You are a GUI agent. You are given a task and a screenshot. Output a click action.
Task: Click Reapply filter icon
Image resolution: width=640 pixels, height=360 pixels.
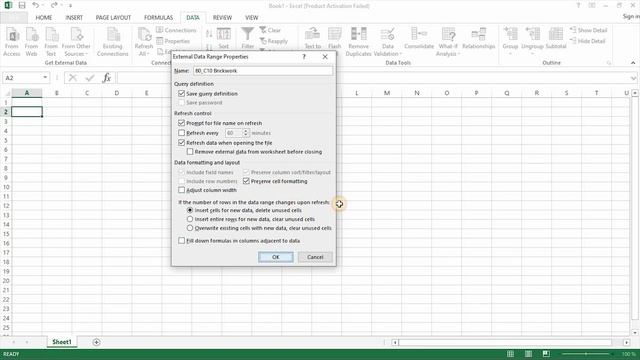274,41
